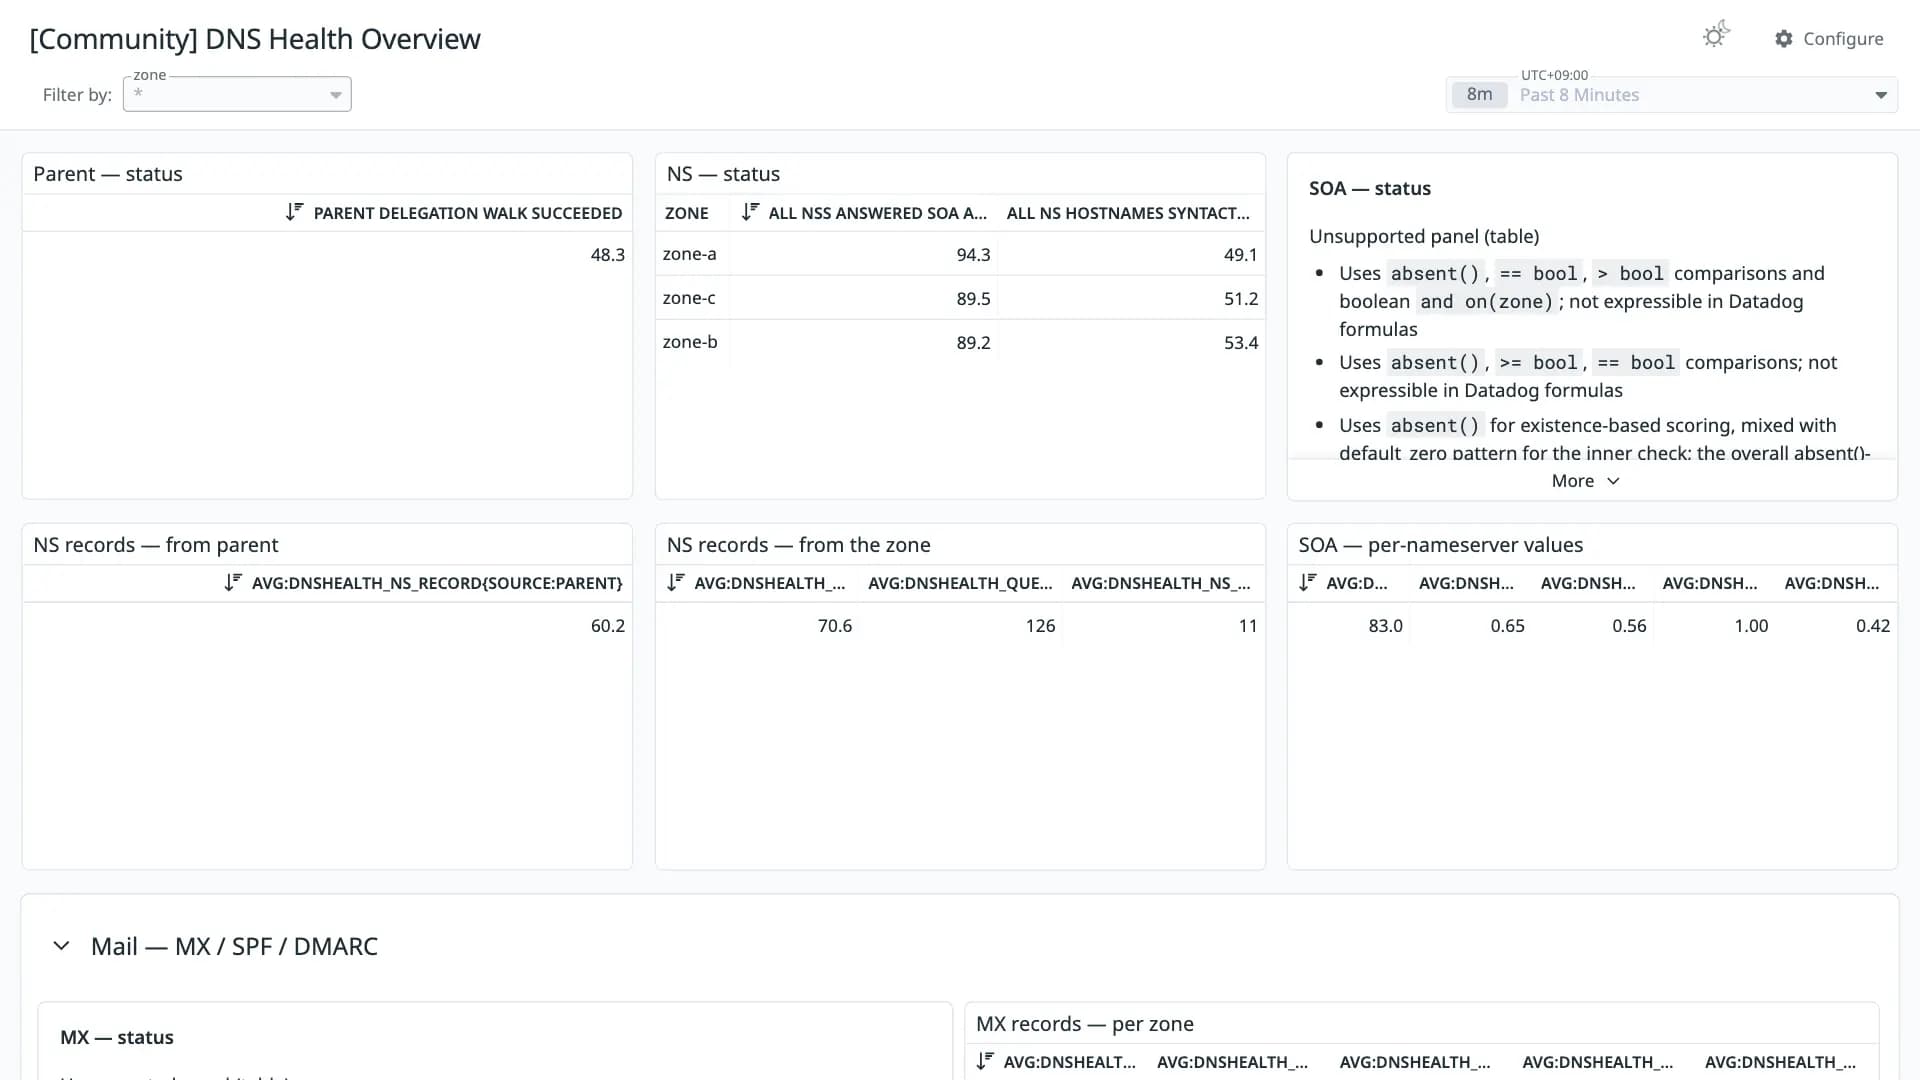Click the 8m time badge
1920x1080 pixels.
[x=1479, y=95]
